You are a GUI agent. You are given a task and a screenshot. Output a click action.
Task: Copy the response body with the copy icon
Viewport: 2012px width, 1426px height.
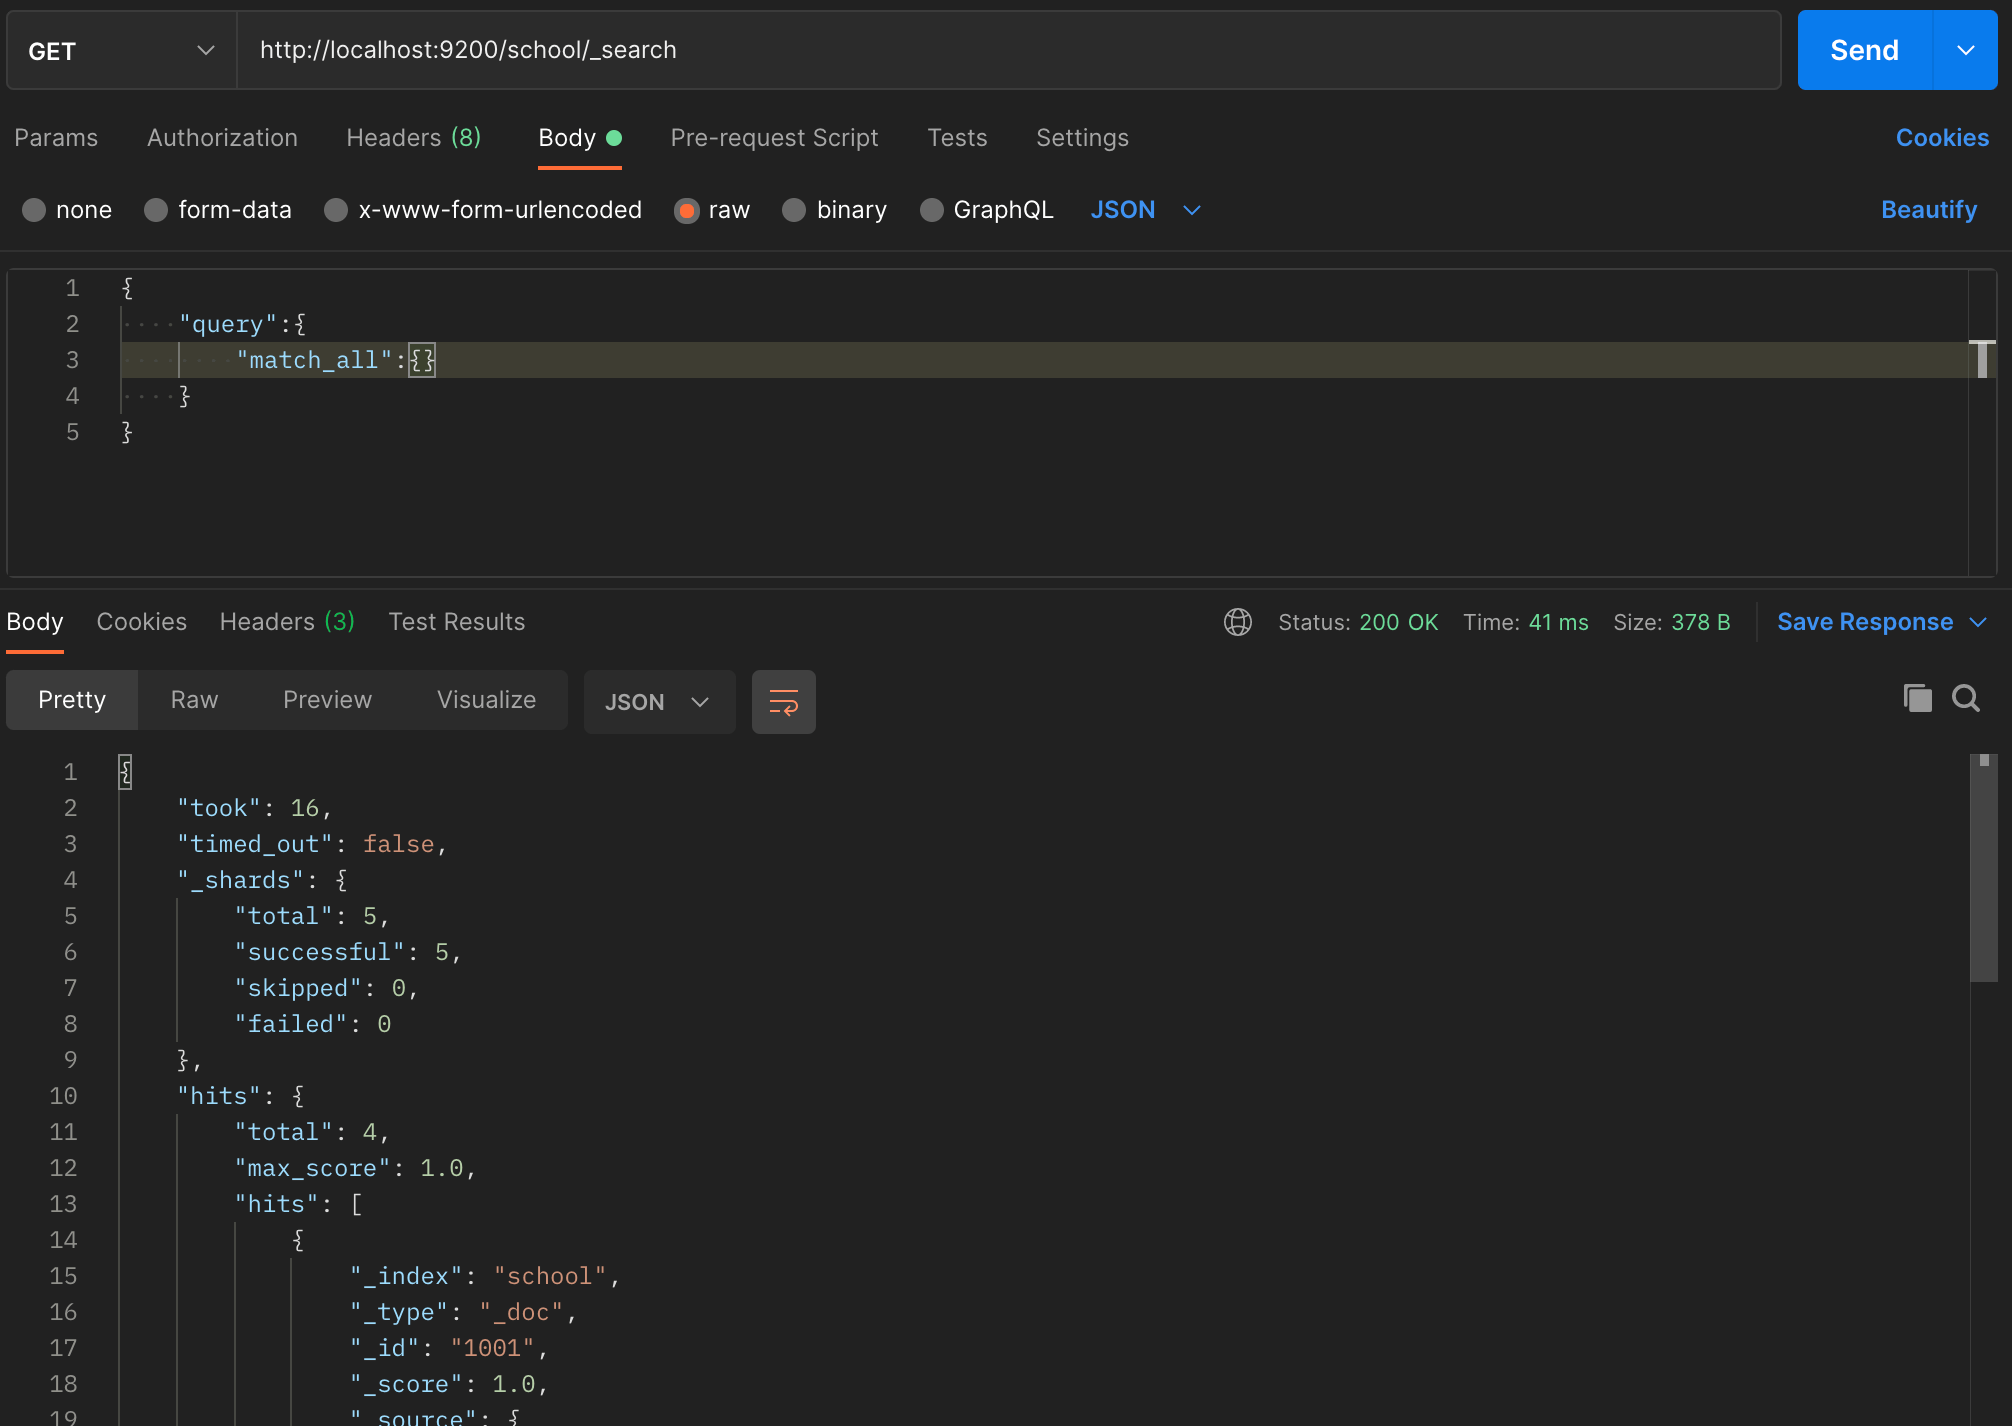(x=1917, y=698)
